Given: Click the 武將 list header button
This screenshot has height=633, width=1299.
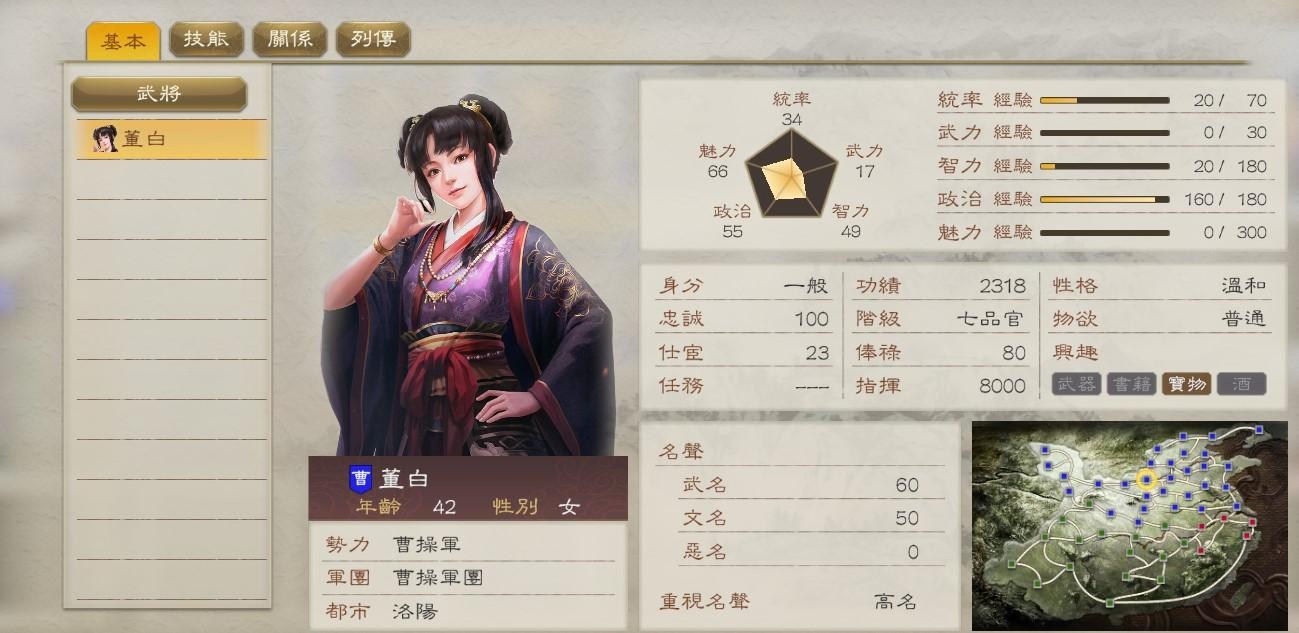Looking at the screenshot, I should pos(159,94).
